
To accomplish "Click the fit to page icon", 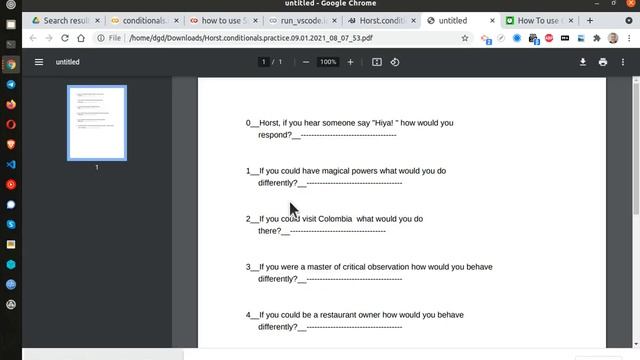I will tap(377, 62).
